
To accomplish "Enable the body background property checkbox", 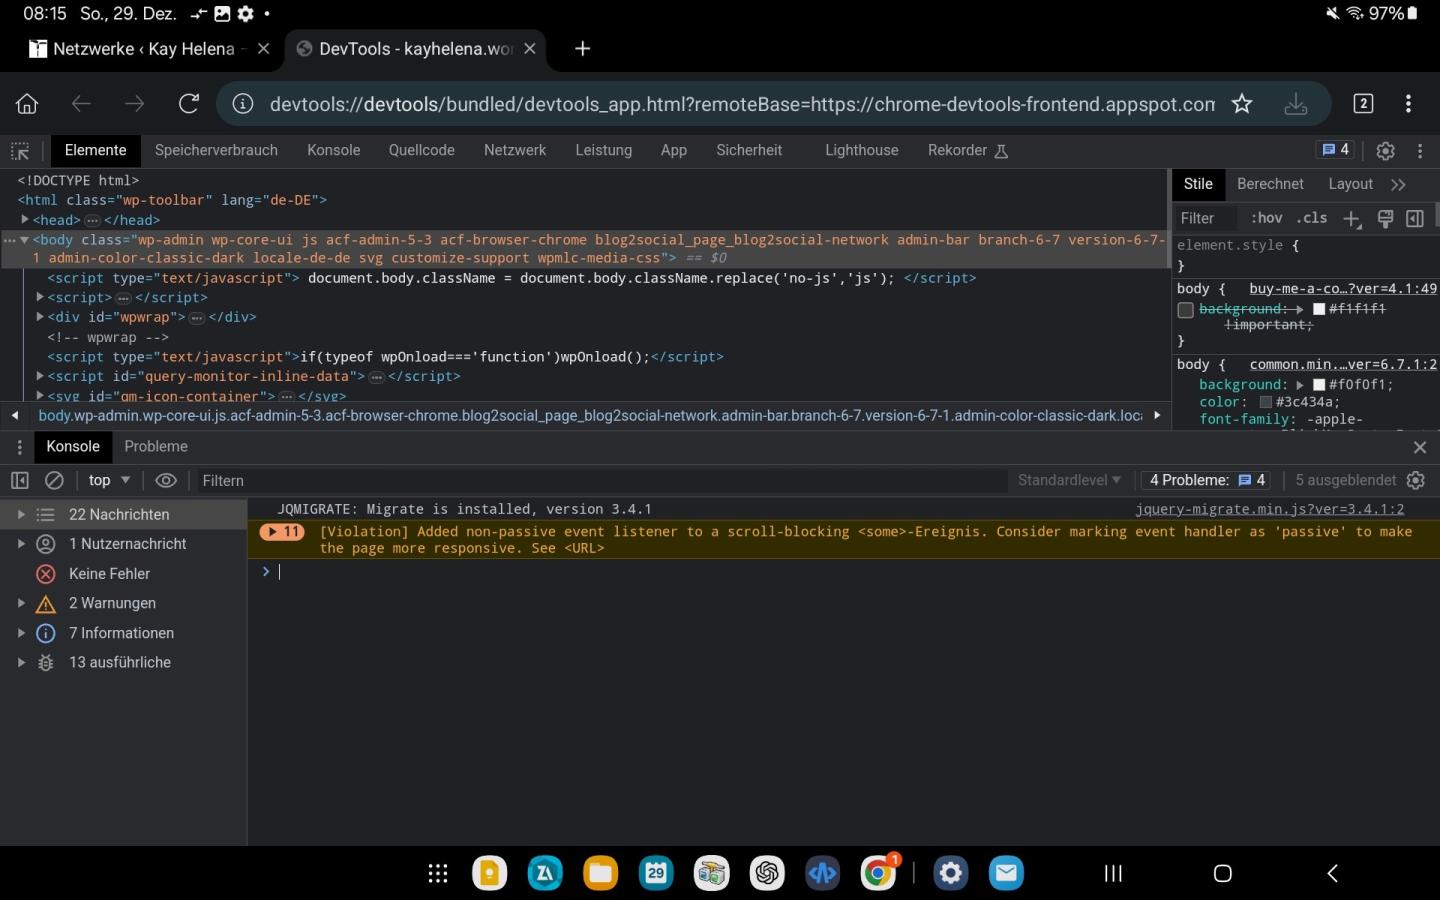I will pyautogui.click(x=1186, y=310).
